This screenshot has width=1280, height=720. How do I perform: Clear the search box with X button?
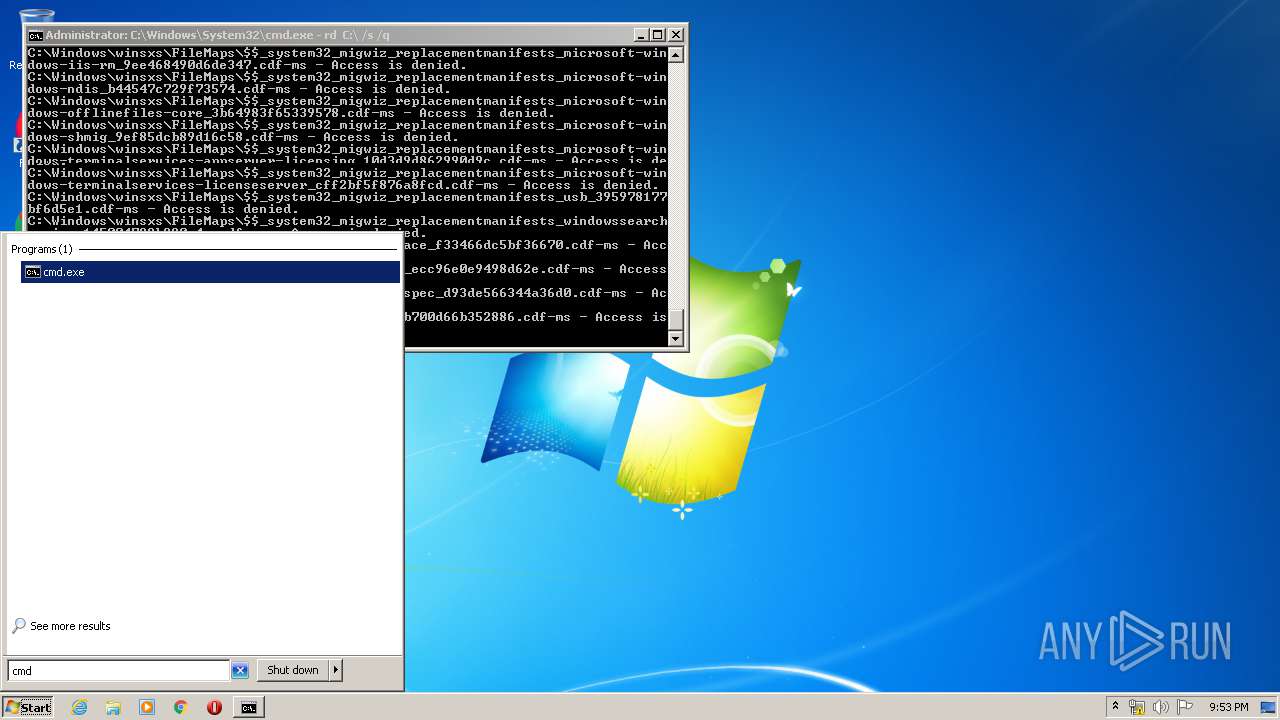(x=240, y=671)
